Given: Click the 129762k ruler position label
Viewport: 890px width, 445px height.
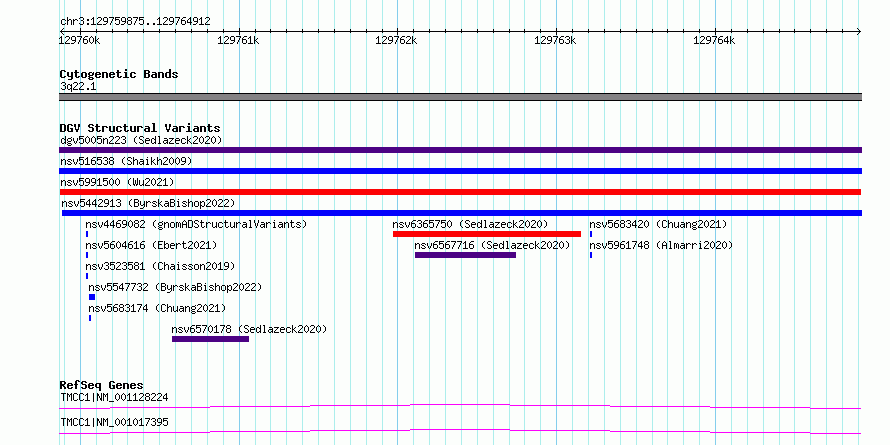Looking at the screenshot, I should 397,40.
